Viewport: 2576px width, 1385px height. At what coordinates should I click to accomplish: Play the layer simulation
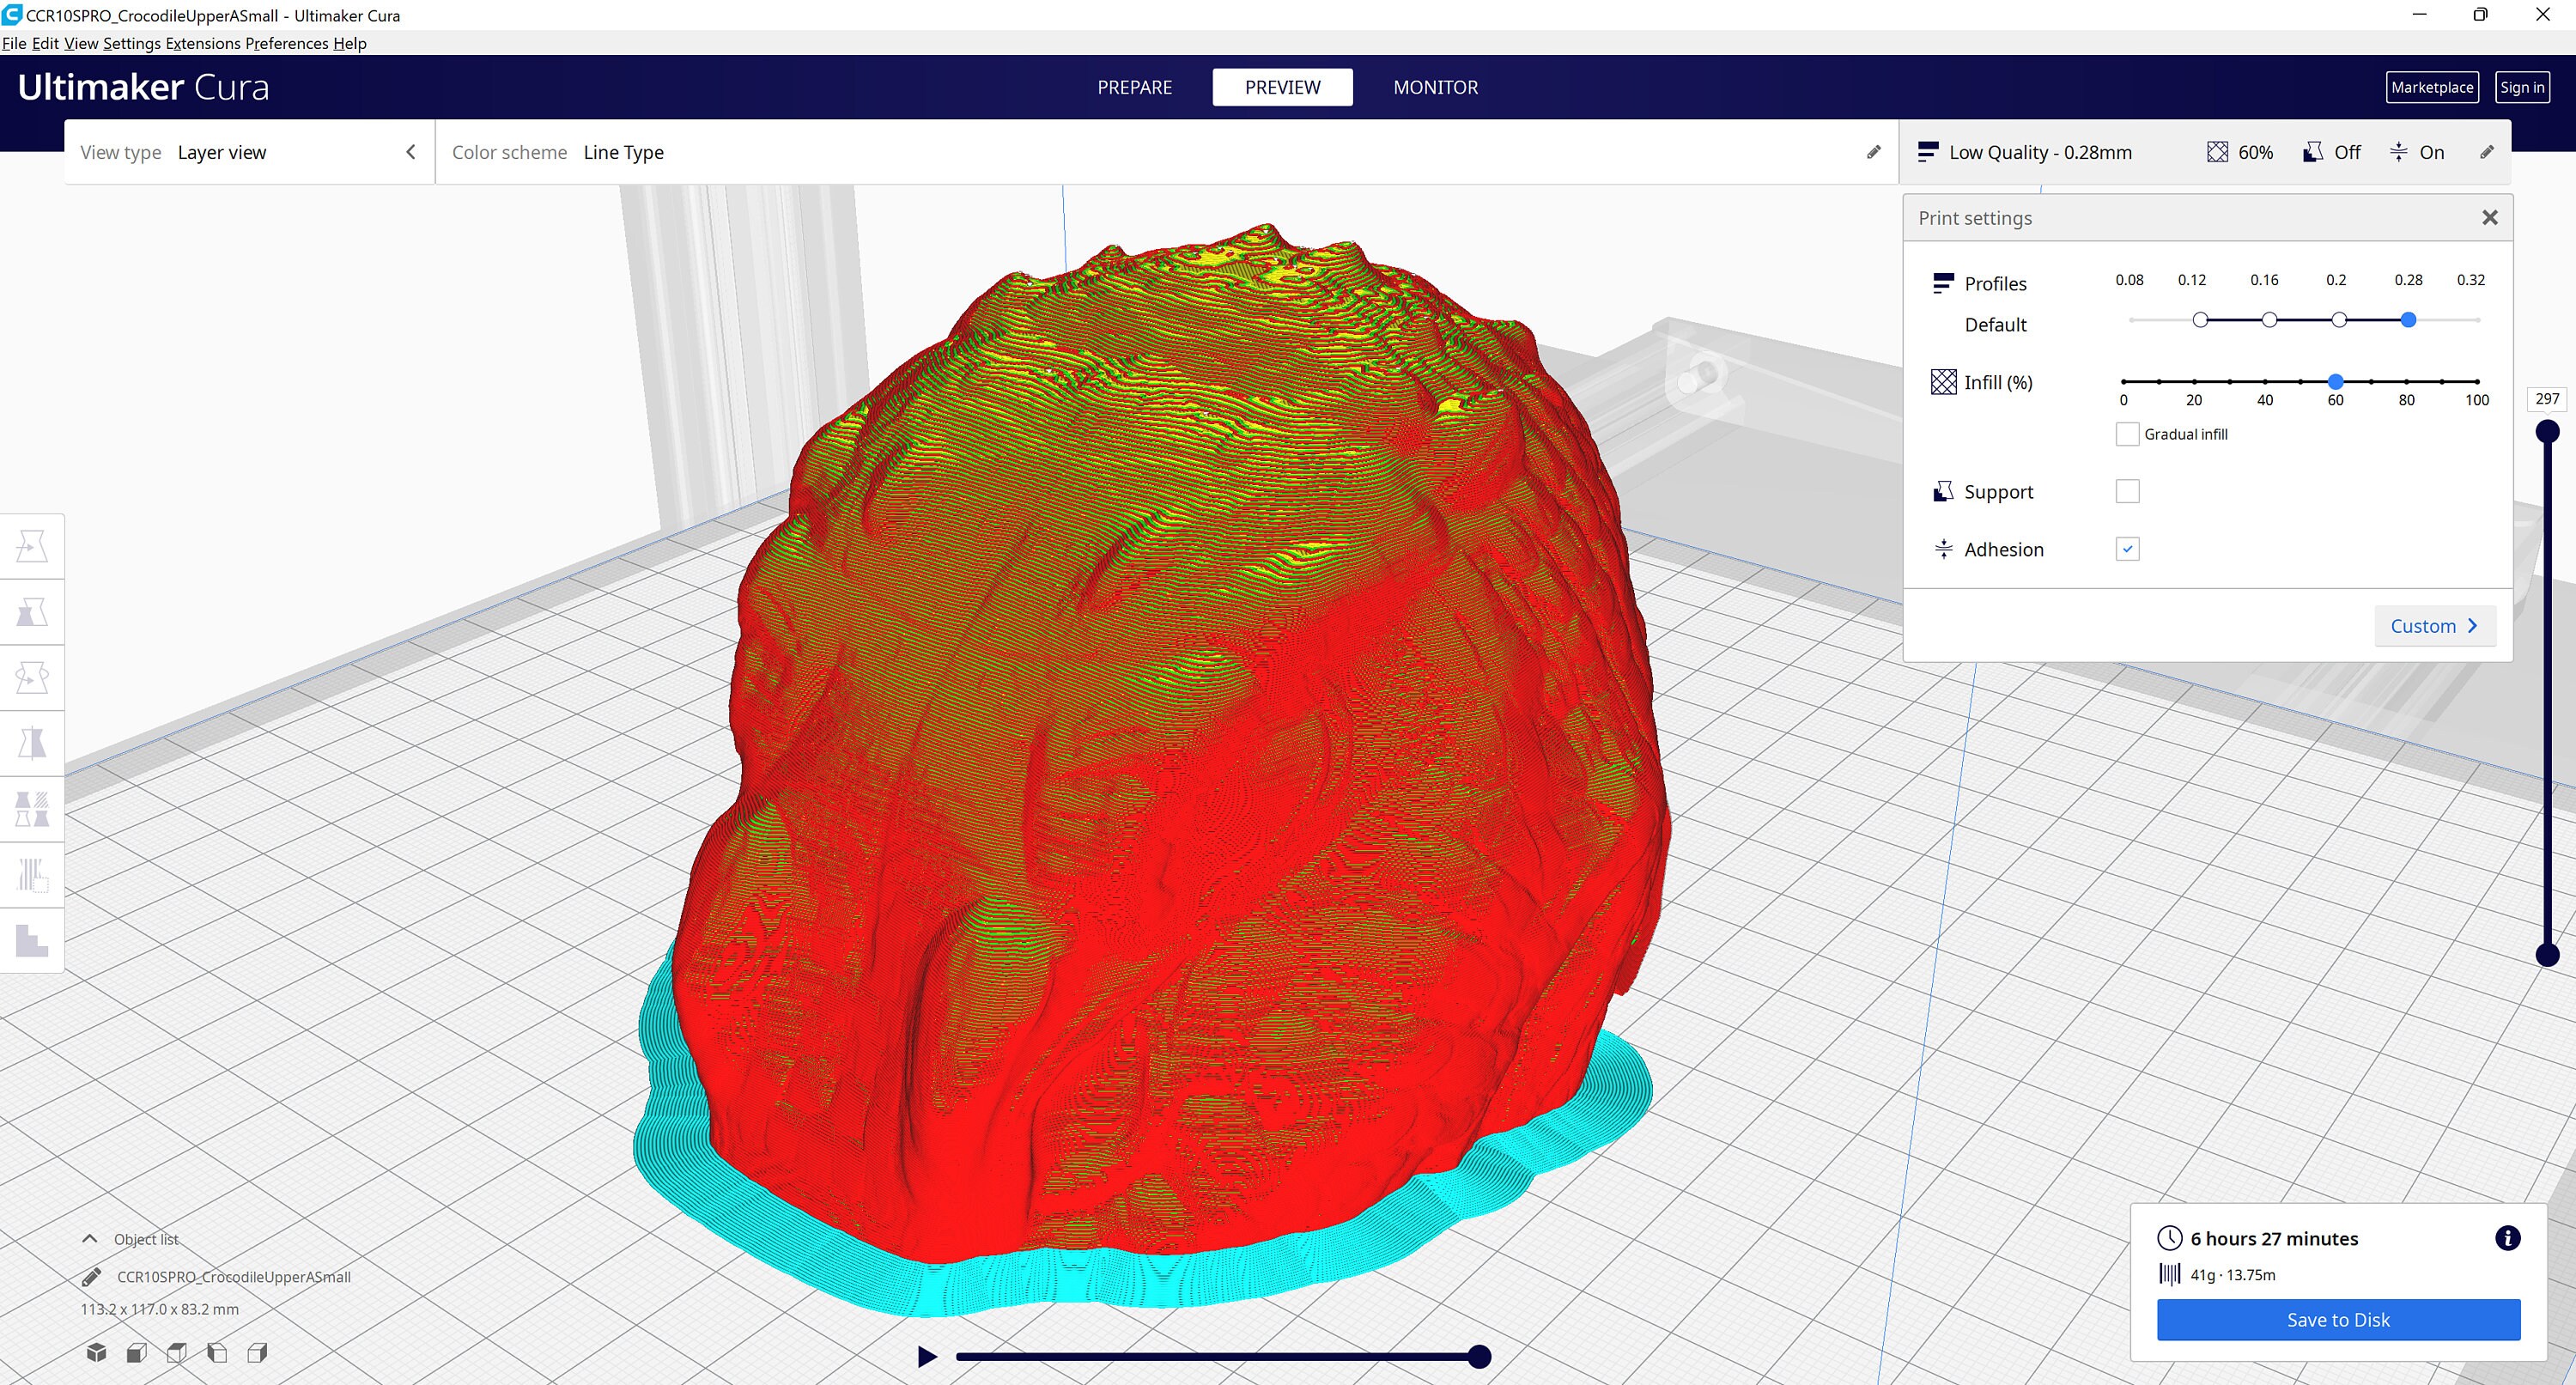[927, 1356]
